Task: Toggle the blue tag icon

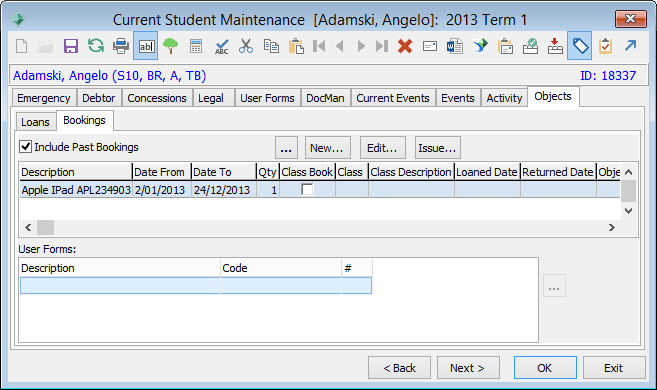Action: (x=579, y=46)
